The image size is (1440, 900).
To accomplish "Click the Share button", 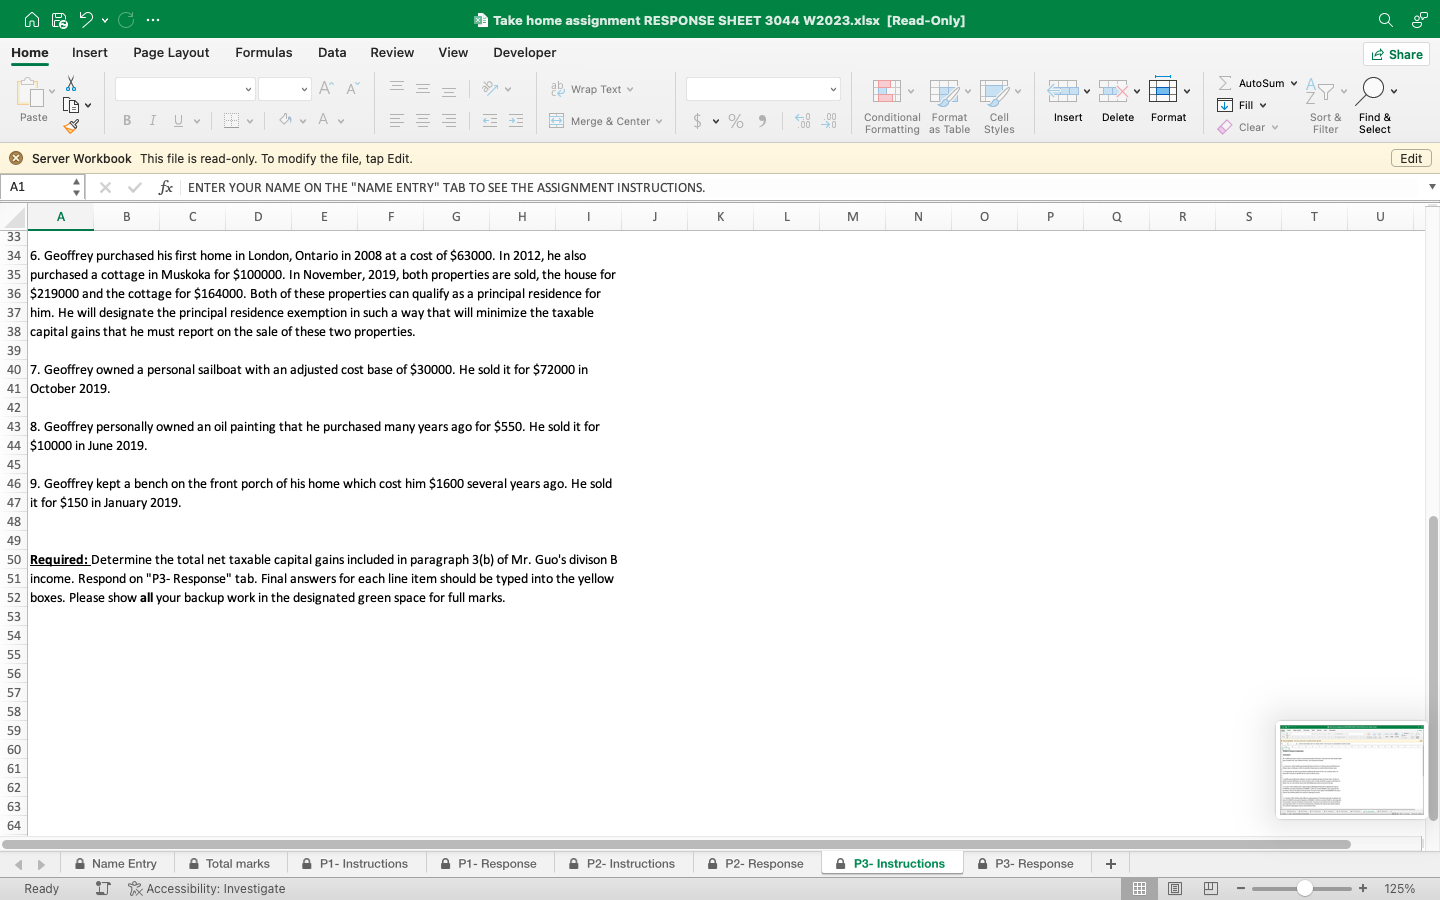I will 1395,54.
